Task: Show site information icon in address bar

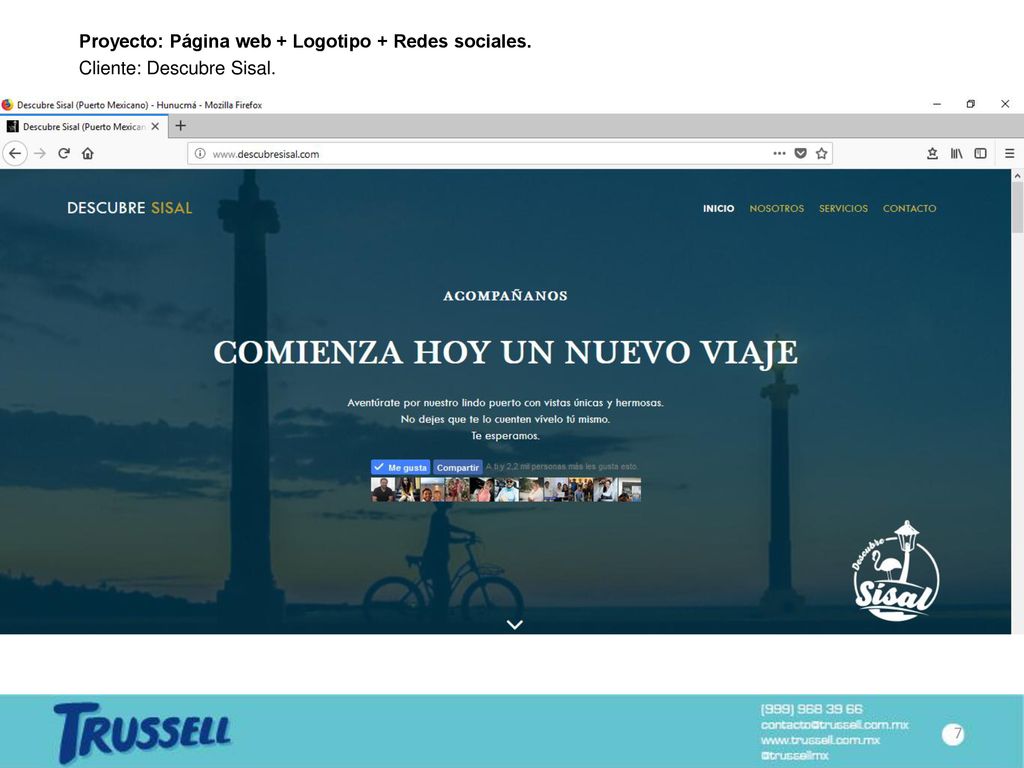Action: [200, 153]
